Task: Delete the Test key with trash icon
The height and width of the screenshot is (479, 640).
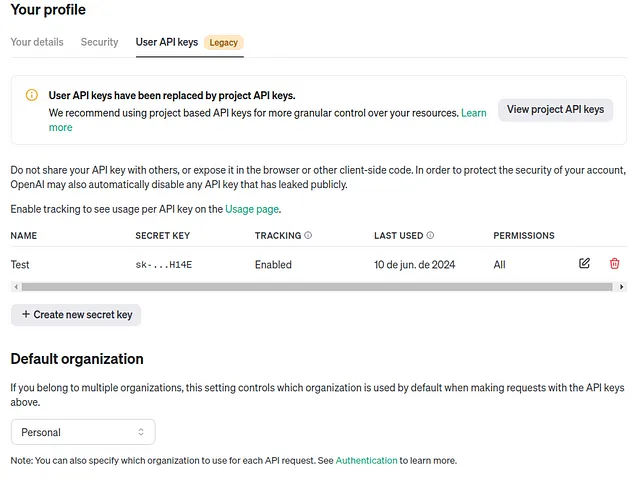Action: [x=614, y=264]
